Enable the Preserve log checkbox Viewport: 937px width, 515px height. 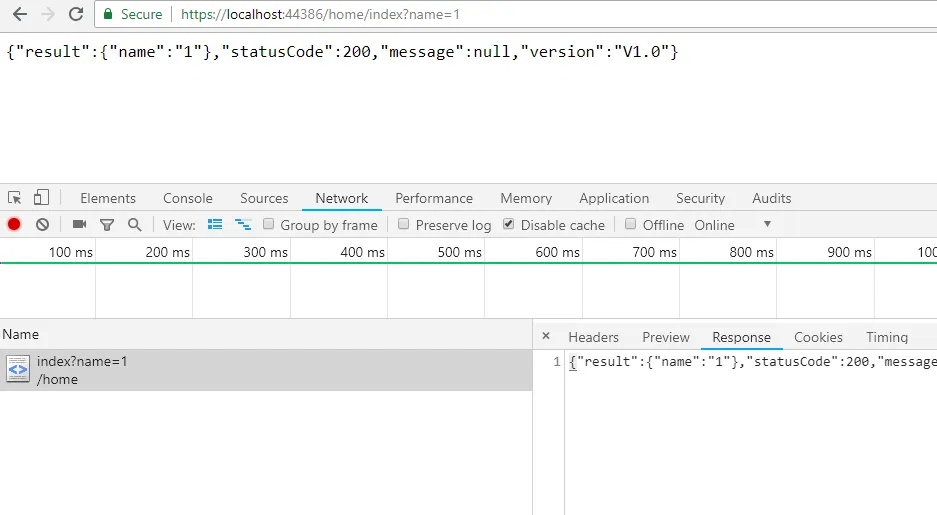pos(404,225)
